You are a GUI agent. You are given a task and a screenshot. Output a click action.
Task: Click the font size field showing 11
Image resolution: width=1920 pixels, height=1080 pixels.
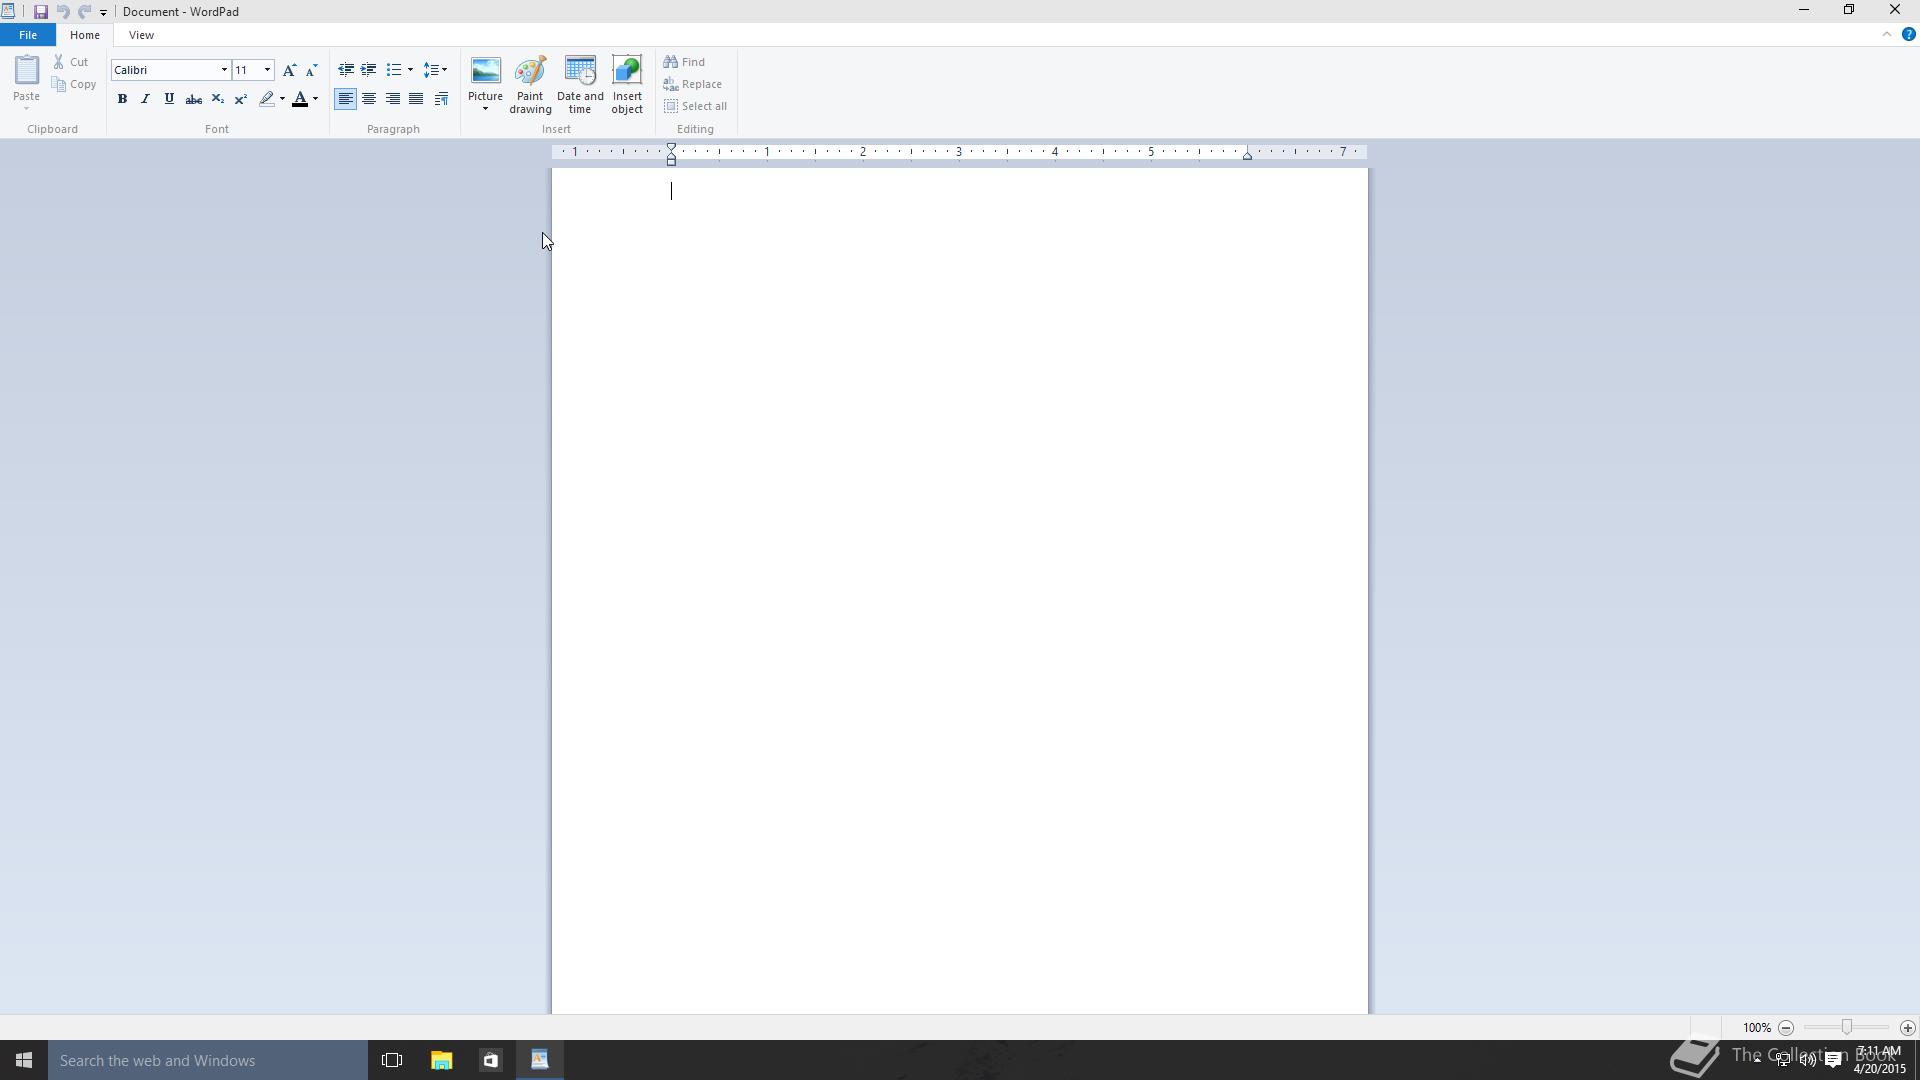click(246, 70)
